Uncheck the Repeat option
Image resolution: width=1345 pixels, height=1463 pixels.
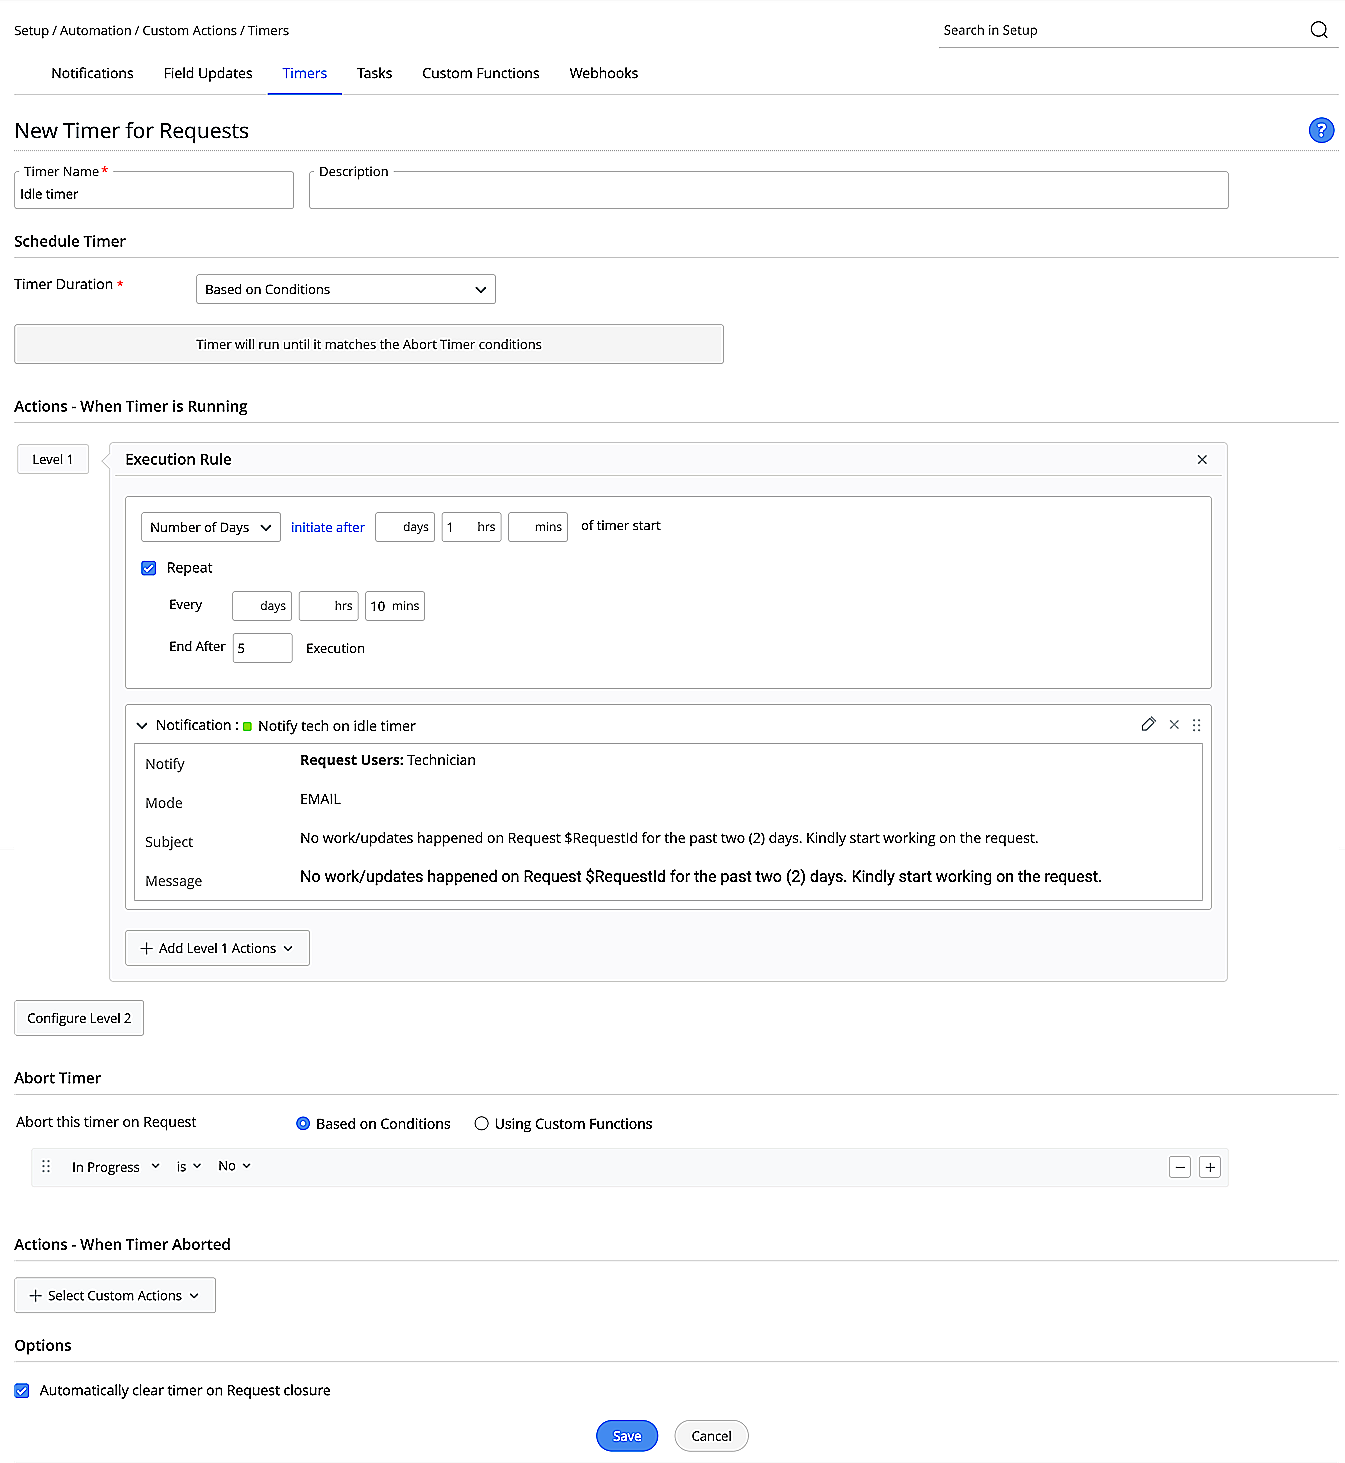148,567
